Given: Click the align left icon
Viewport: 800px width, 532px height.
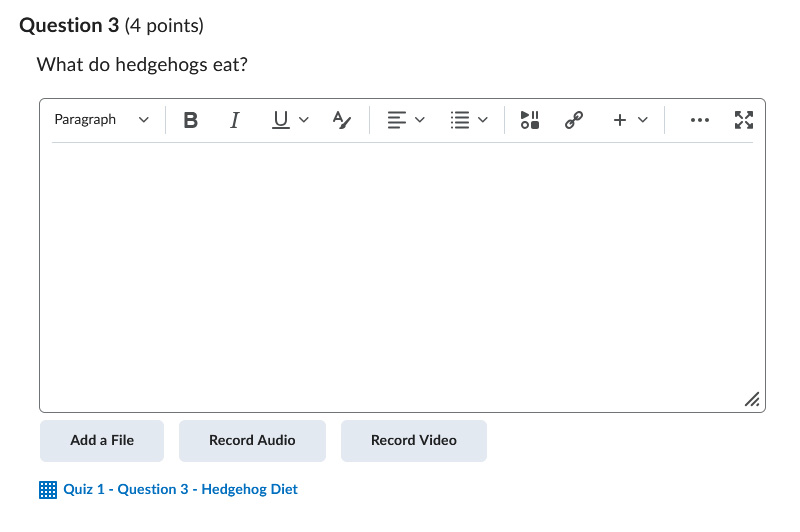Looking at the screenshot, I should tap(396, 120).
